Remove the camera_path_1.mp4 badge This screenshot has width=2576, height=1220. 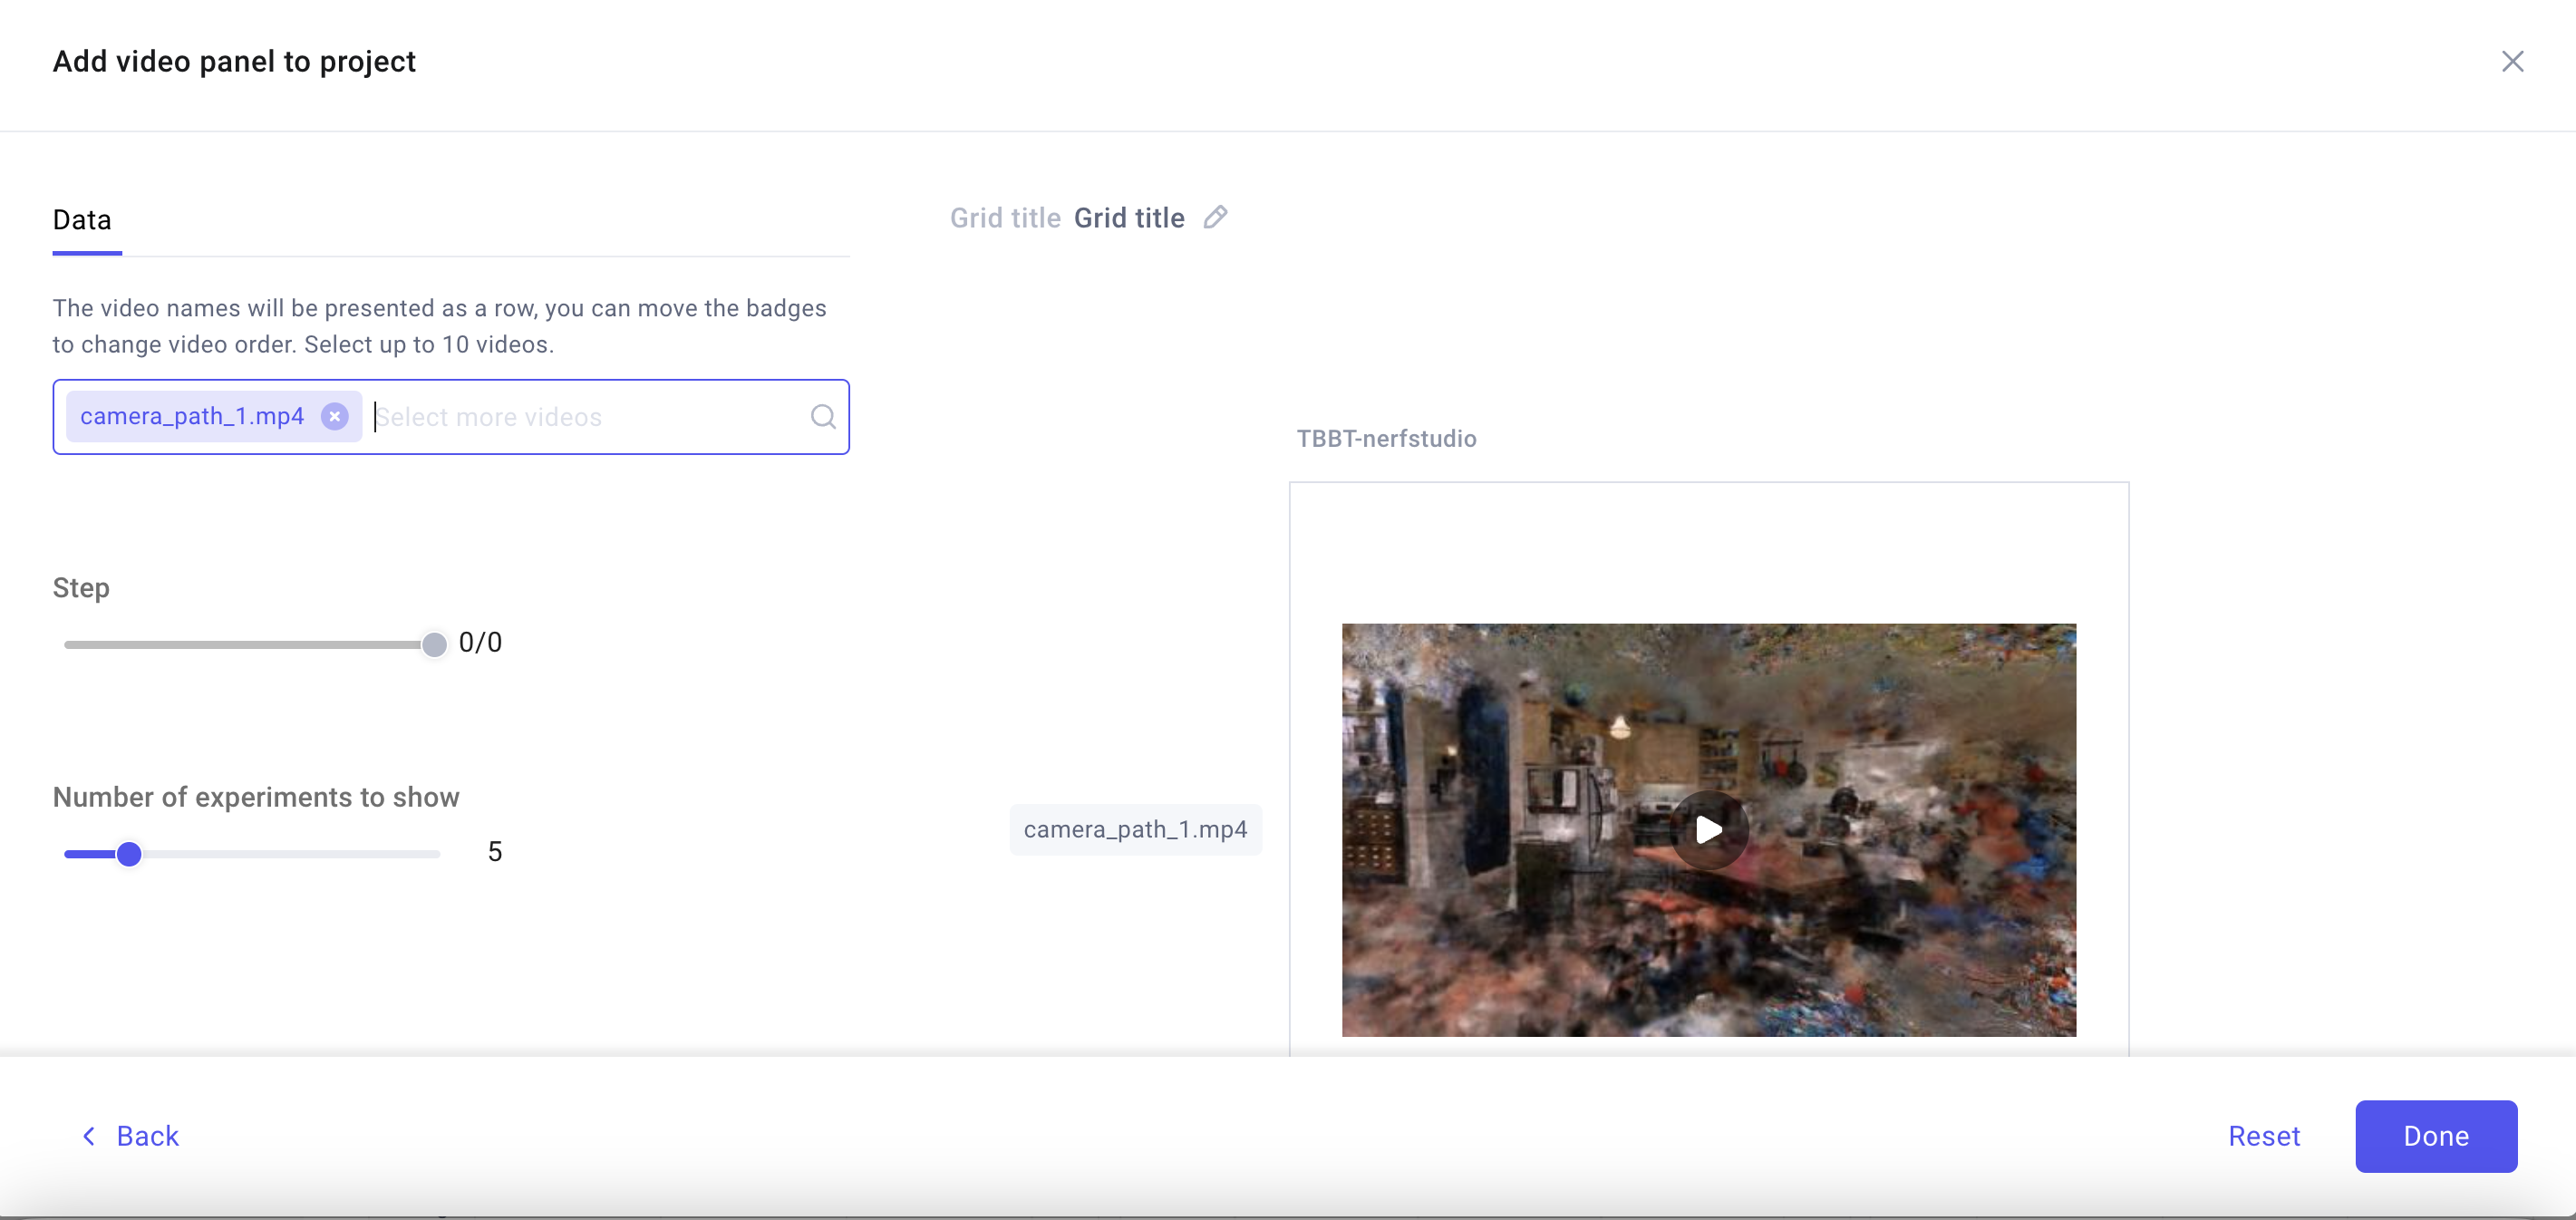[335, 416]
